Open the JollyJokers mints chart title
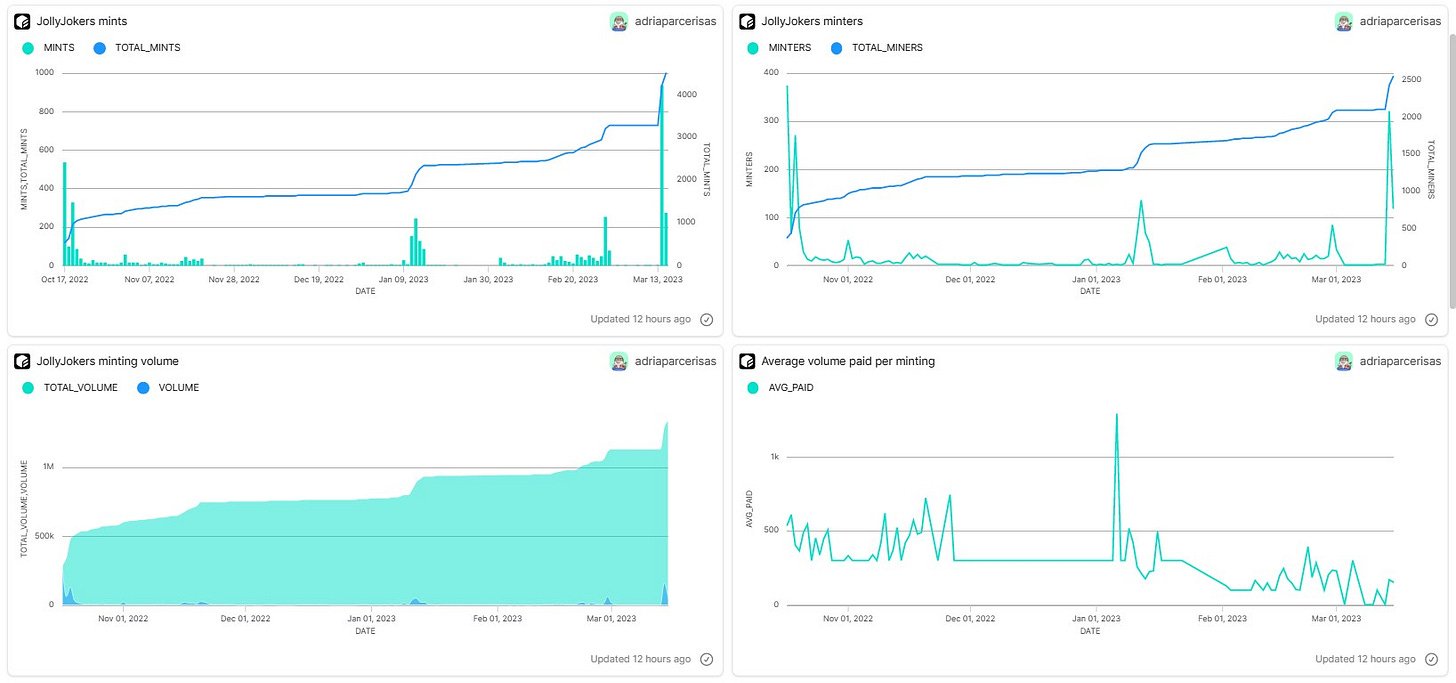Viewport: 1456px width, 683px height. pos(82,21)
